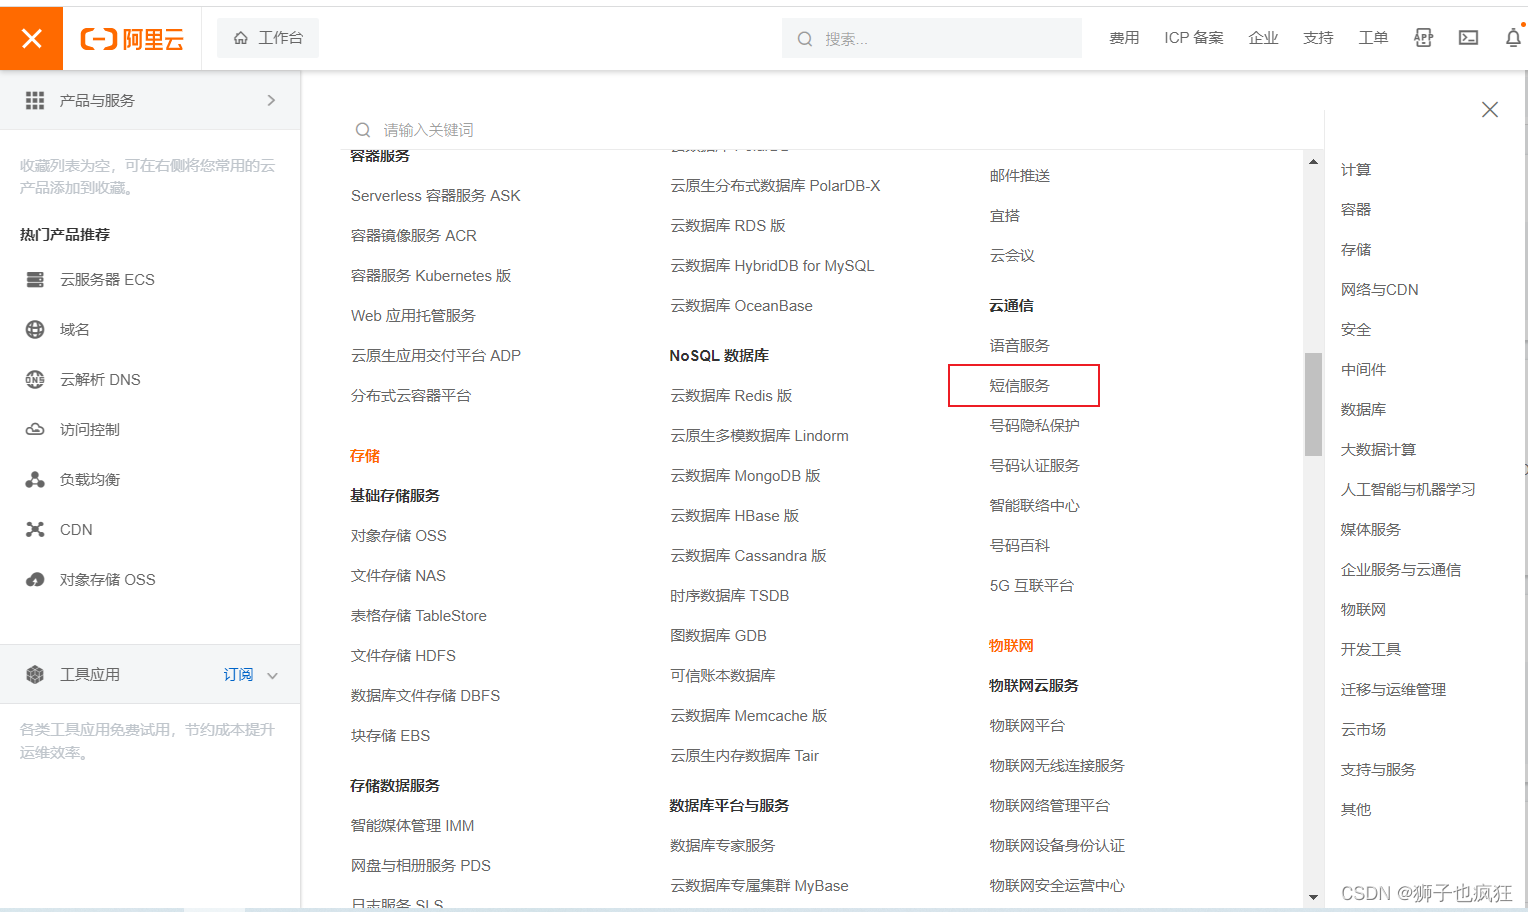Open 对象存储 OSS in product list
Screen dimensions: 1528x912
398,535
